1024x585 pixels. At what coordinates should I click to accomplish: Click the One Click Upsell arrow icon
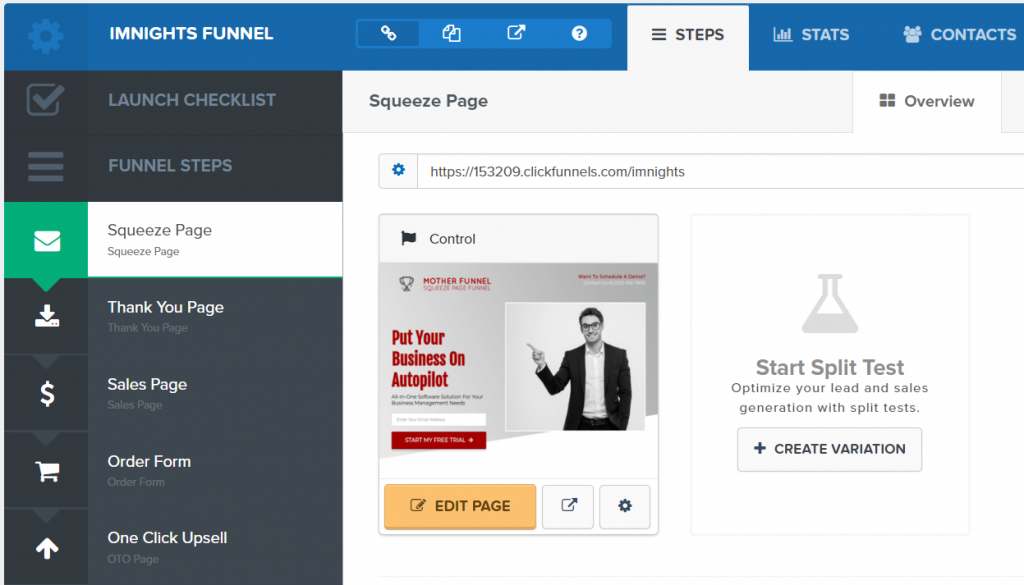pyautogui.click(x=47, y=548)
